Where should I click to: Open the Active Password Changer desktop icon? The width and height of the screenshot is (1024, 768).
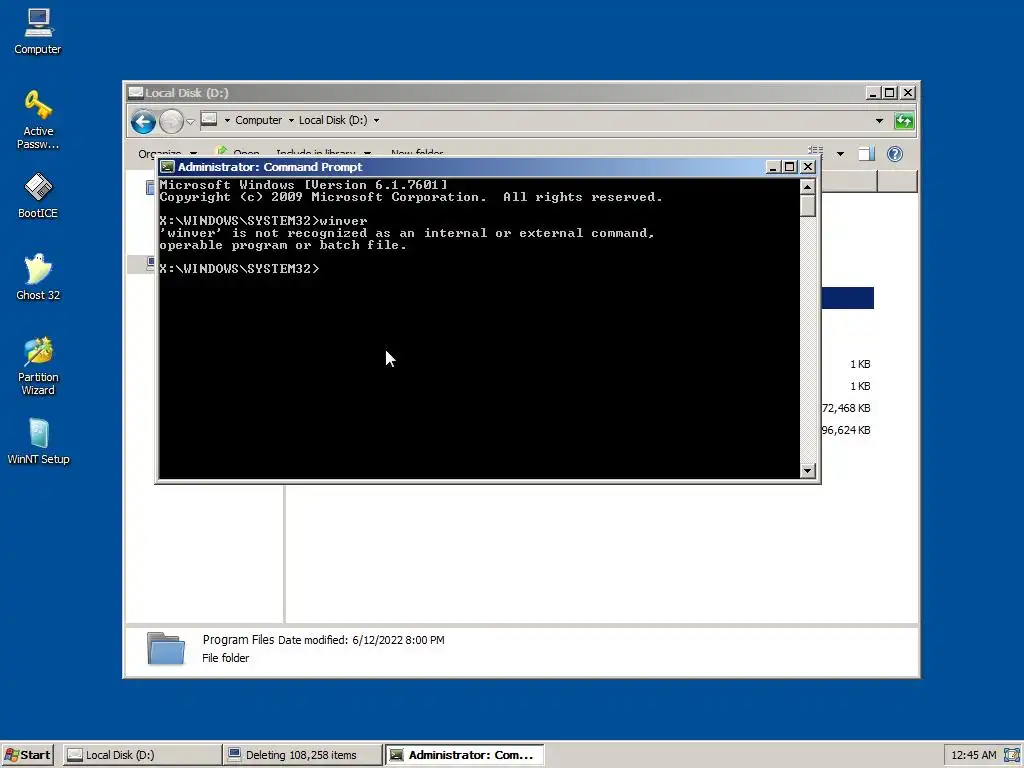[38, 120]
